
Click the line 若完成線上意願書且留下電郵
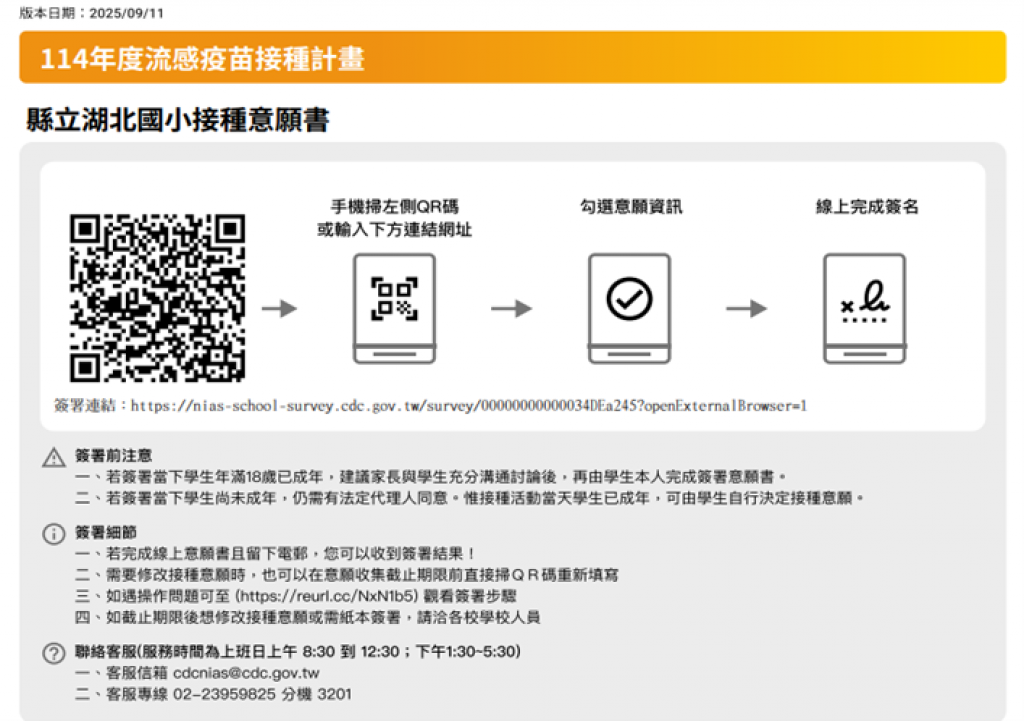pyautogui.click(x=275, y=554)
